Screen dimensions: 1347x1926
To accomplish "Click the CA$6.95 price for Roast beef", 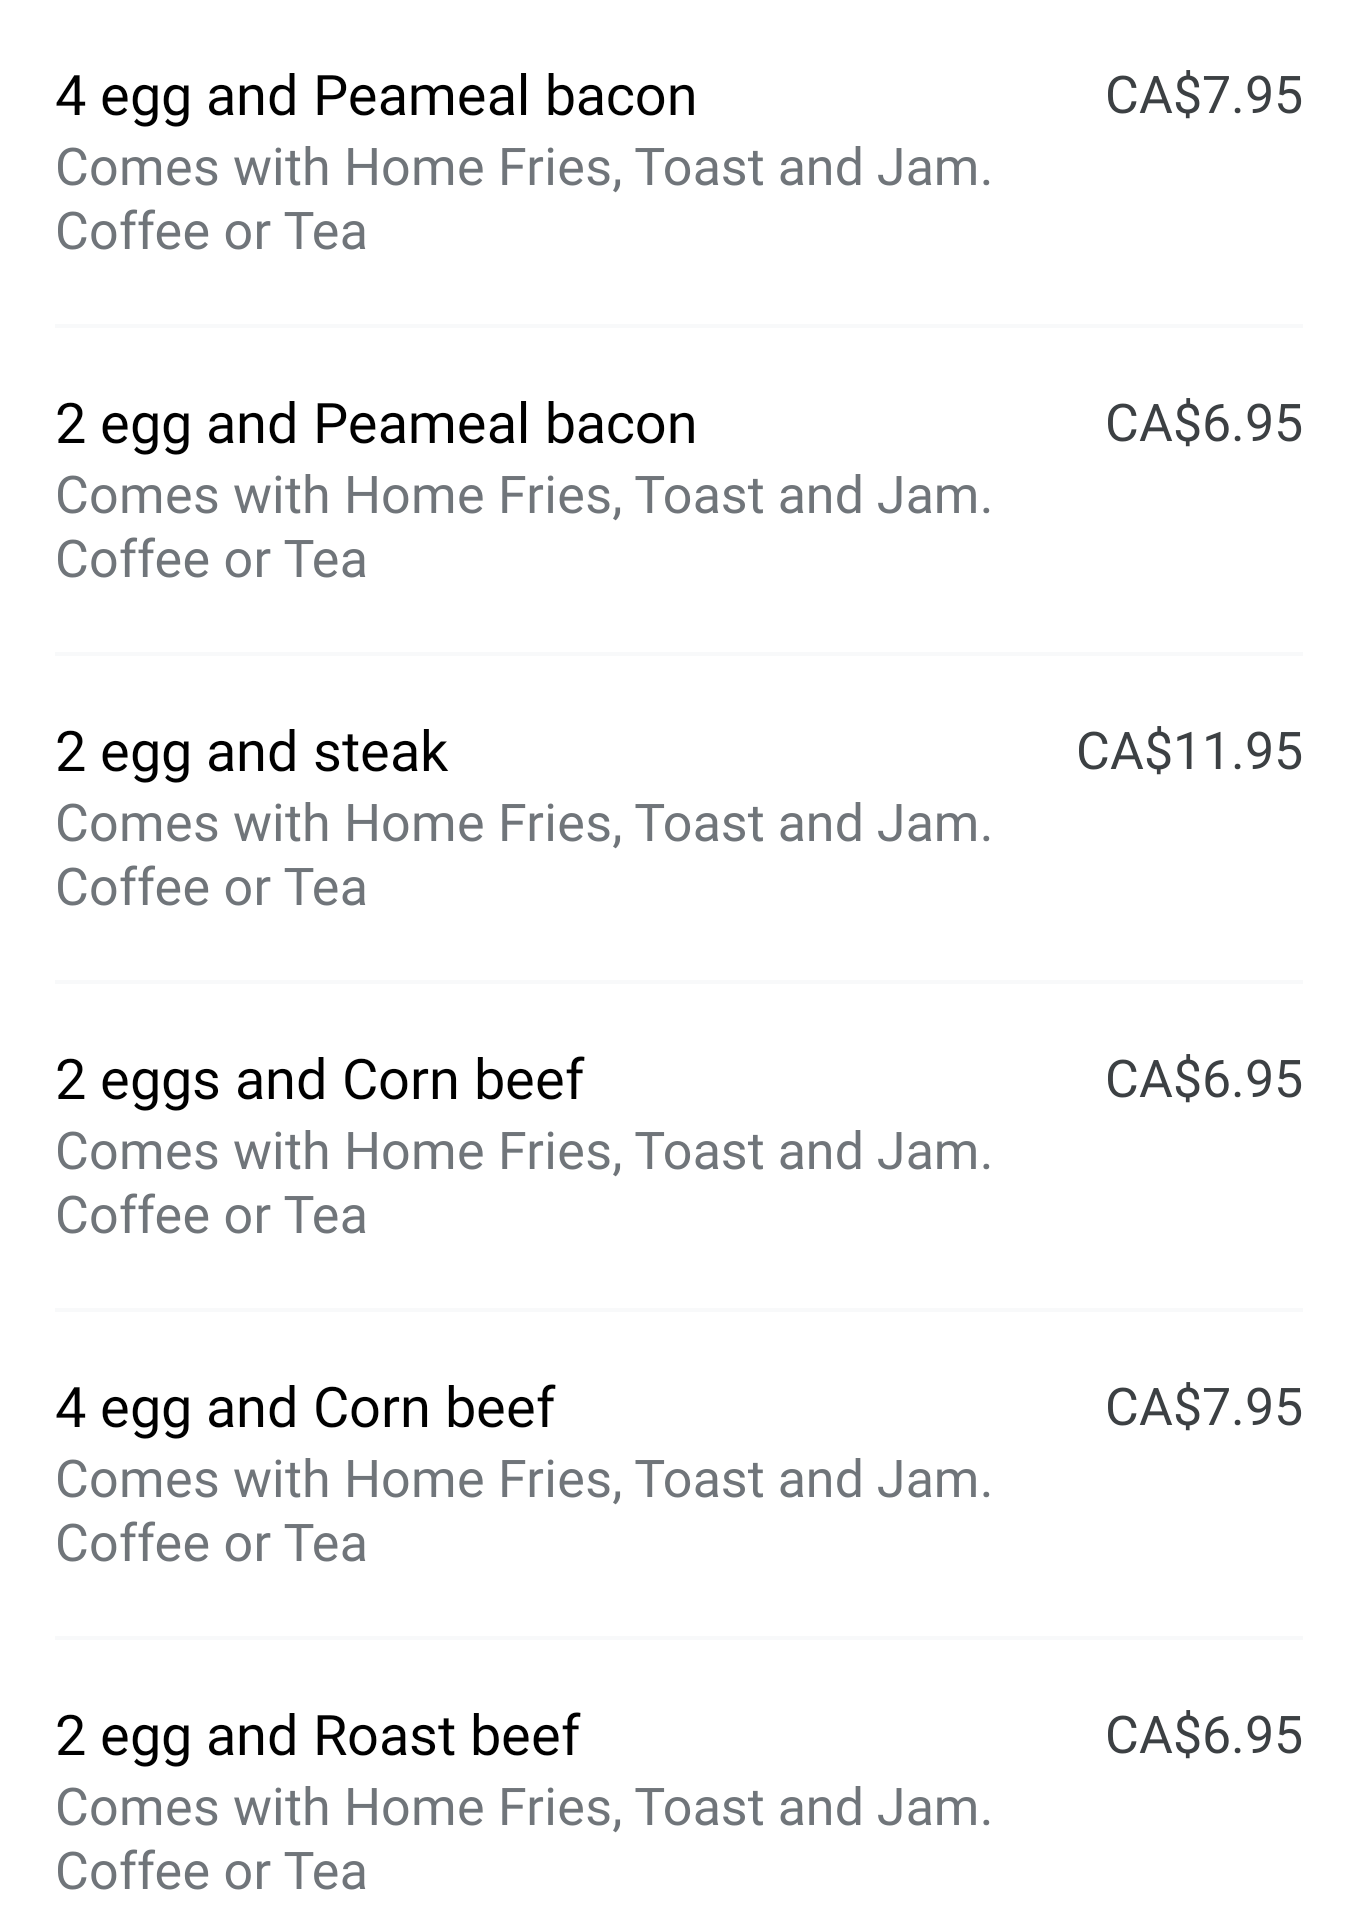I will [1203, 1736].
